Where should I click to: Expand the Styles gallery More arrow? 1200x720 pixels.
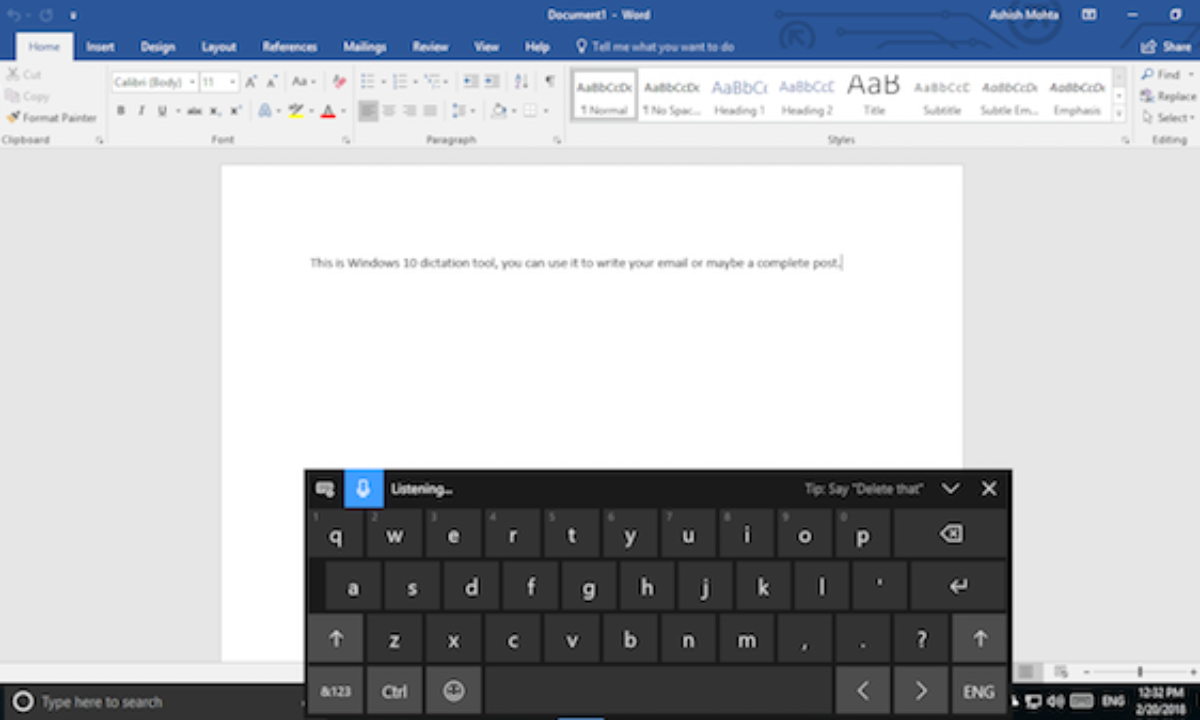1119,115
